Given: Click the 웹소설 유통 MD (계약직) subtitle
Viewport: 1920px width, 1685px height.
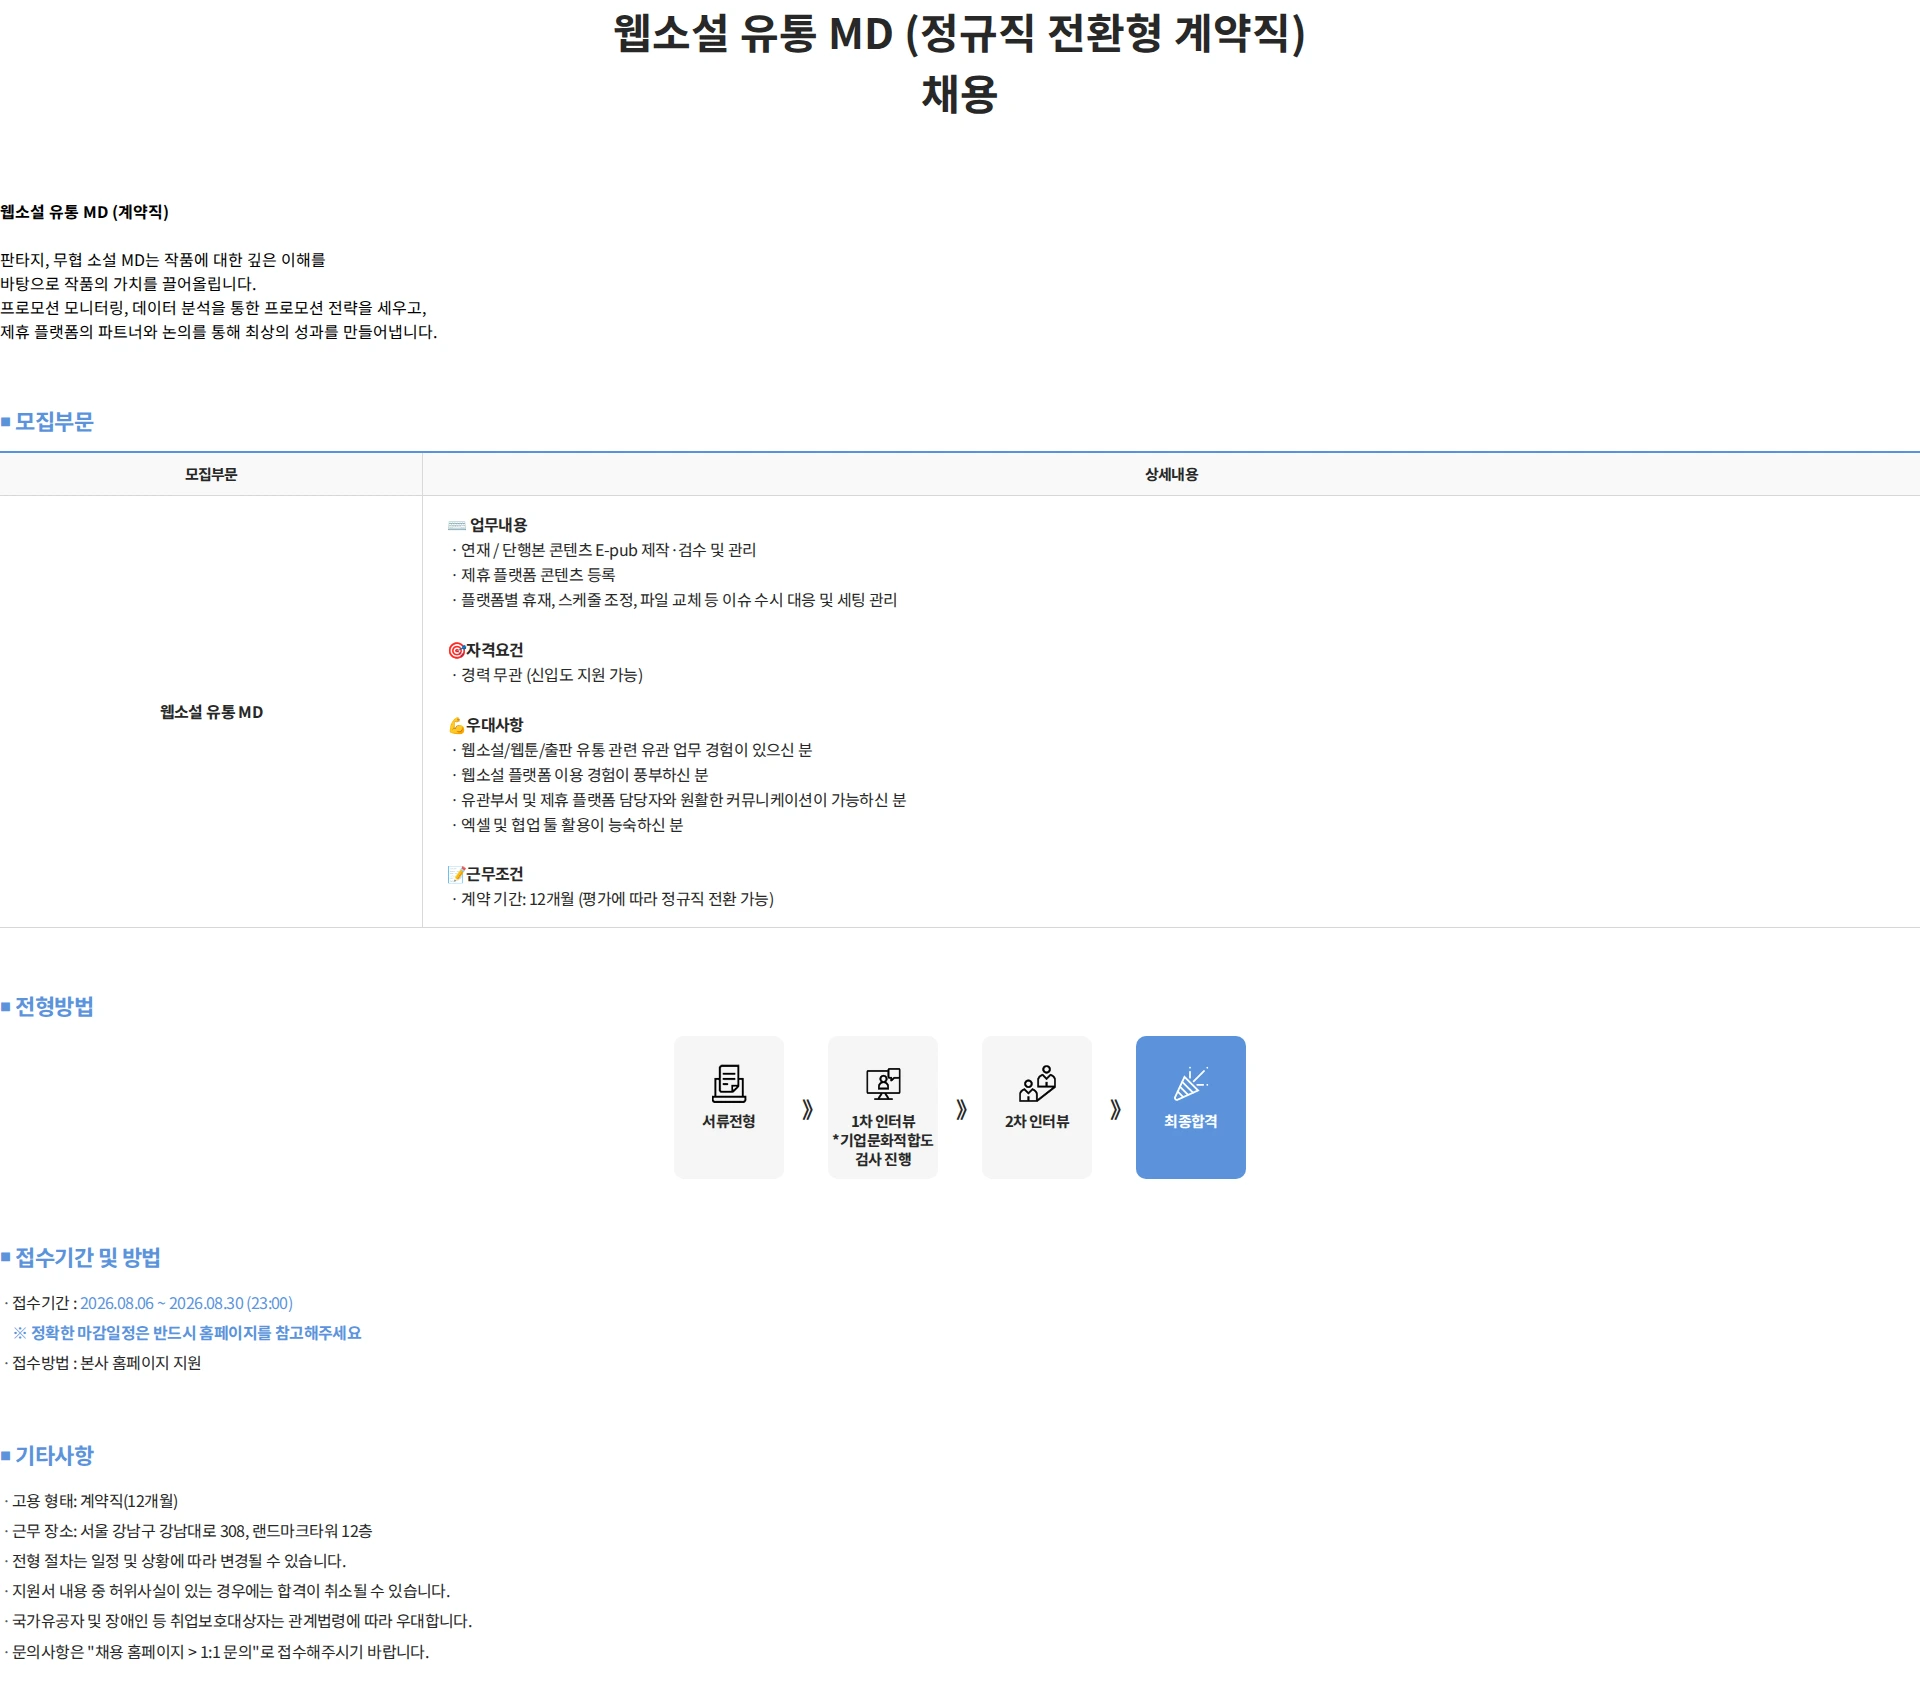Looking at the screenshot, I should pos(85,212).
